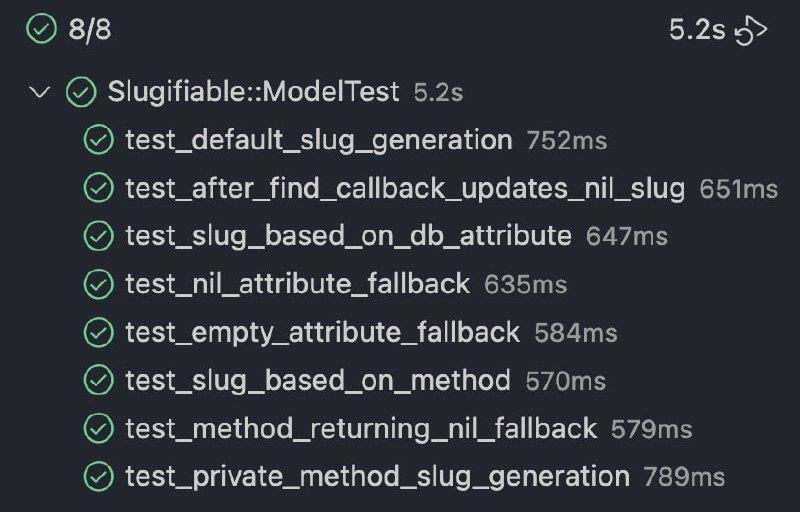The width and height of the screenshot is (800, 512).
Task: Click pass icon for test_nil_attribute_fallback
Action: coord(98,285)
